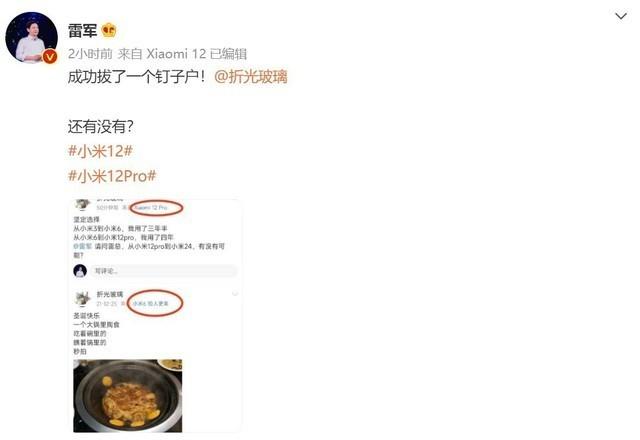Click 折光玻璃's avatar in the lower post

tap(82, 299)
